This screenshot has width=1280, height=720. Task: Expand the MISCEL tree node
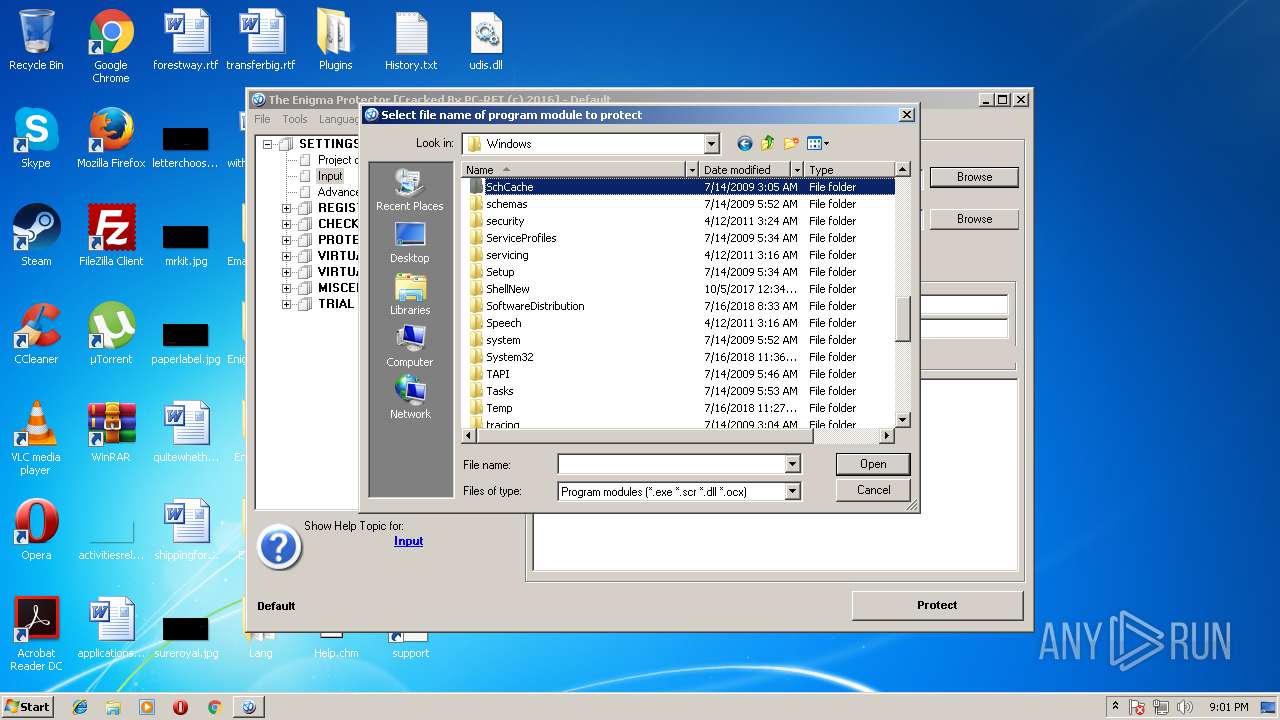(x=286, y=288)
